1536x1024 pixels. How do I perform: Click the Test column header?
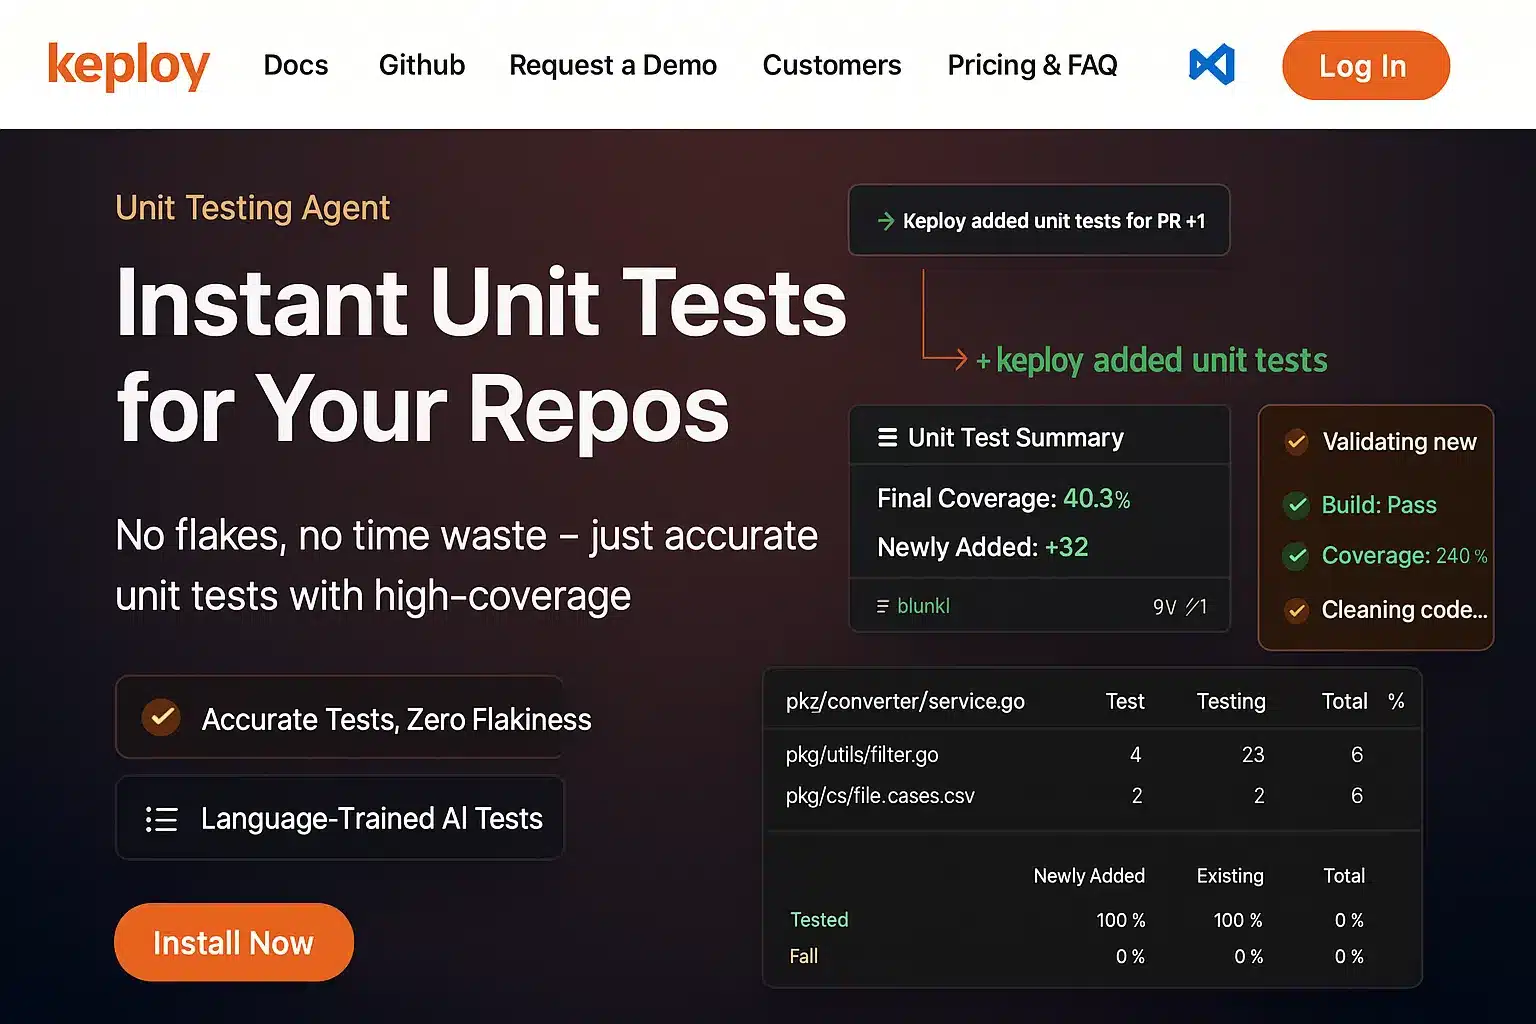click(1125, 701)
